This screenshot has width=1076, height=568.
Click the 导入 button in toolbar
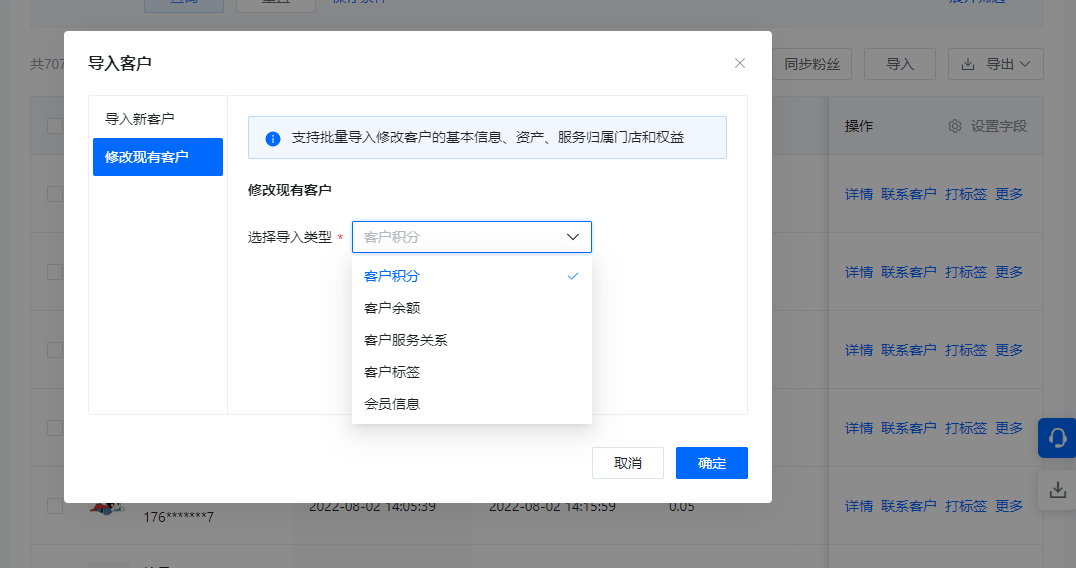pyautogui.click(x=900, y=64)
